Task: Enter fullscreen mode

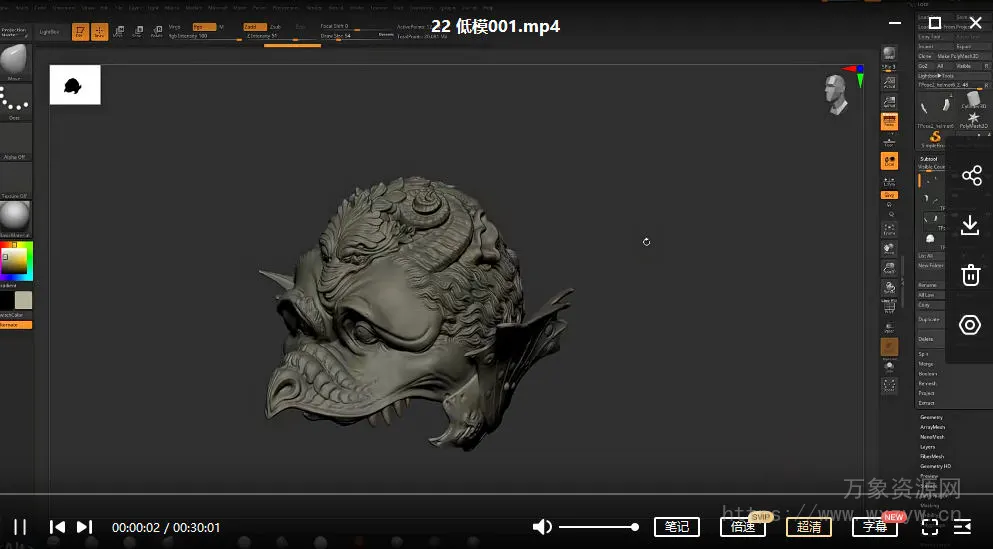Action: tap(930, 527)
